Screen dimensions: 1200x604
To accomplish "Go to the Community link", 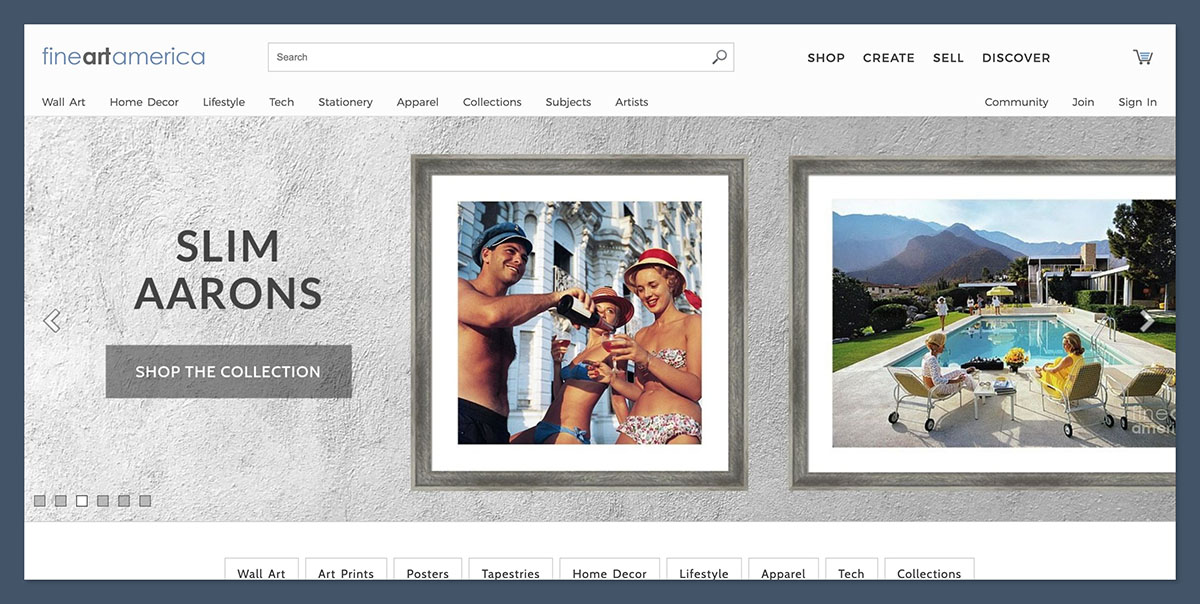I will (x=1016, y=102).
